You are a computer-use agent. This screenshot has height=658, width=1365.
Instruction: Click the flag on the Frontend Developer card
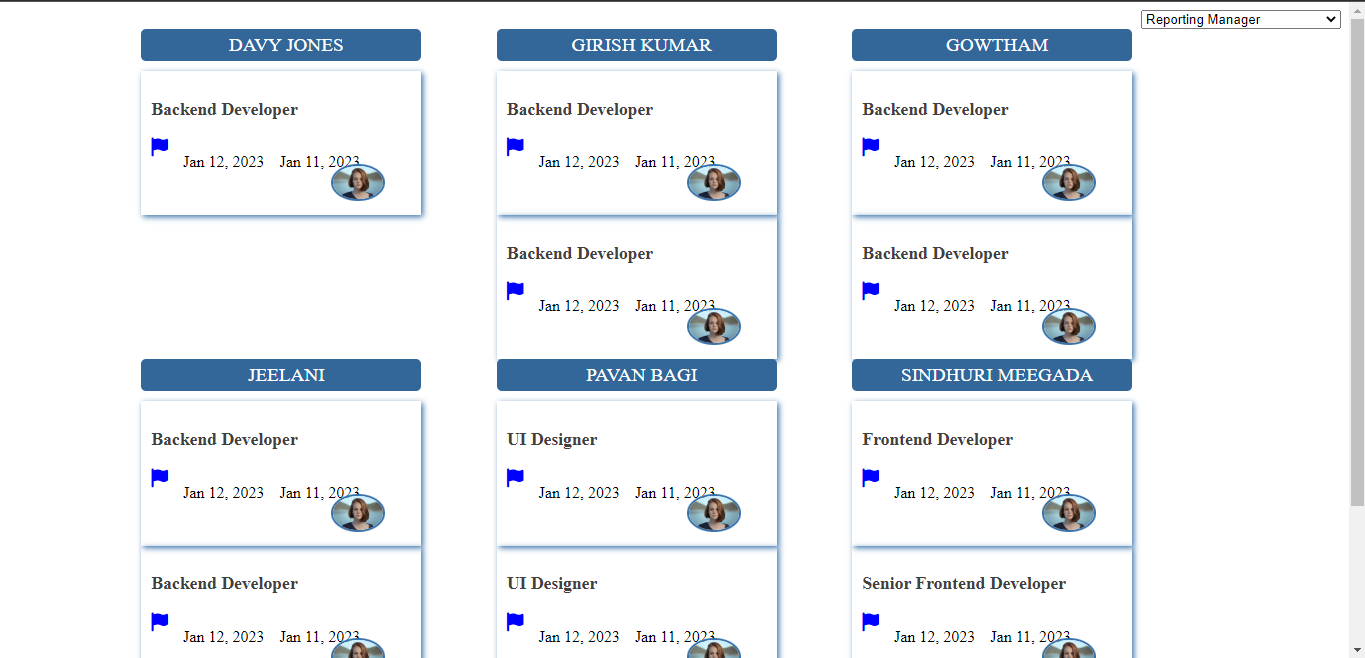(871, 478)
